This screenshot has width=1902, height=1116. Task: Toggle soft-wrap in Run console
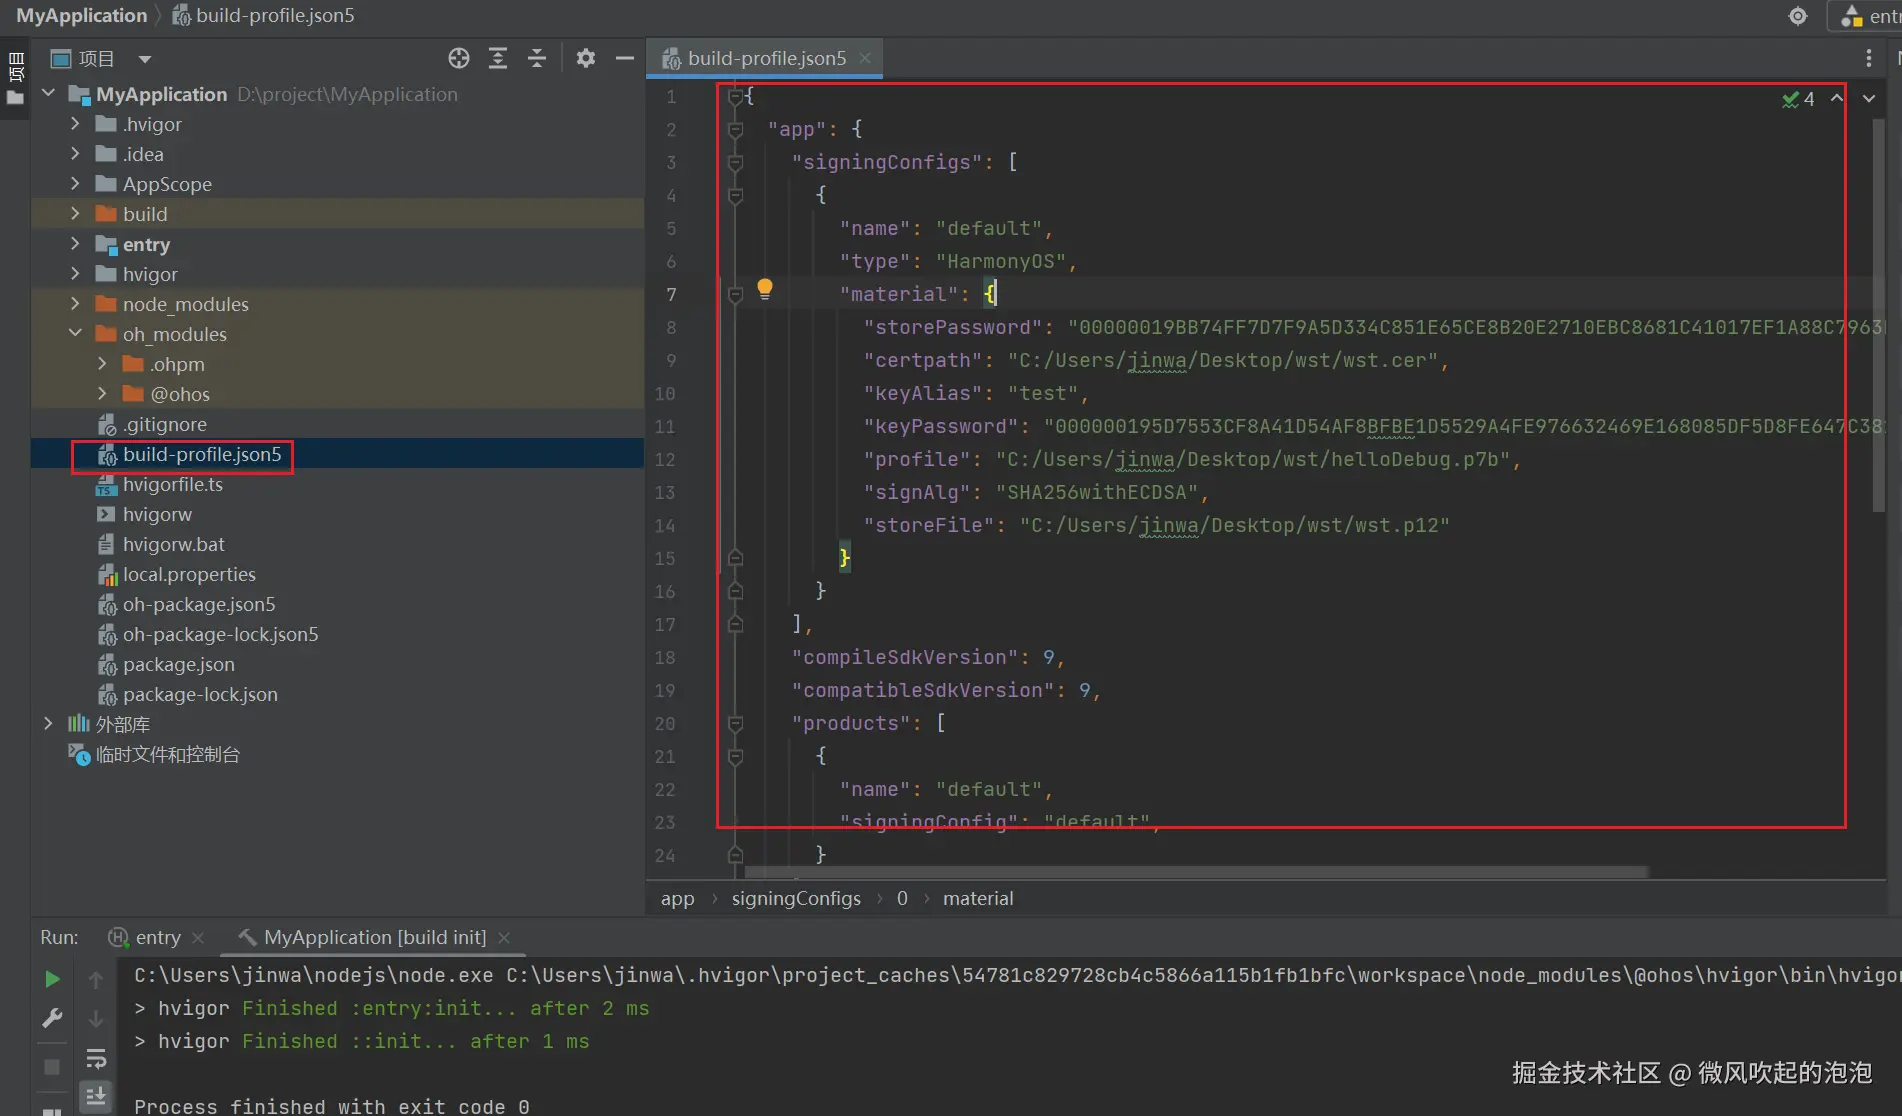(x=96, y=1058)
